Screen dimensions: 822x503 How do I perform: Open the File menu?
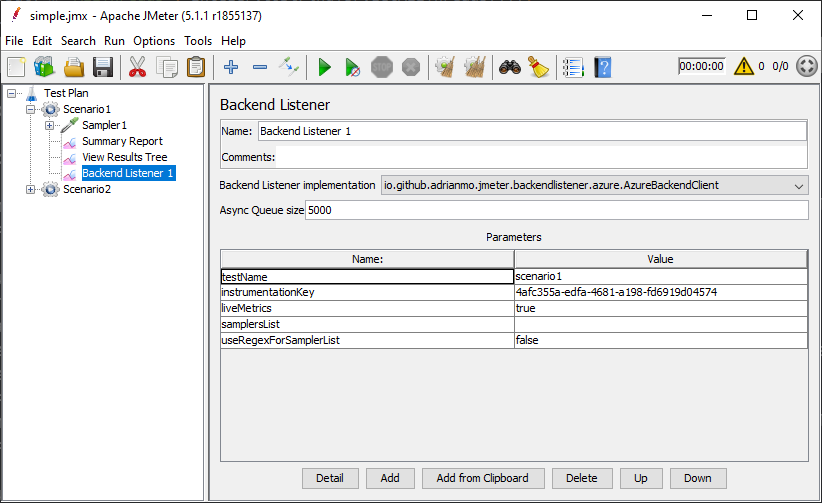pos(14,41)
